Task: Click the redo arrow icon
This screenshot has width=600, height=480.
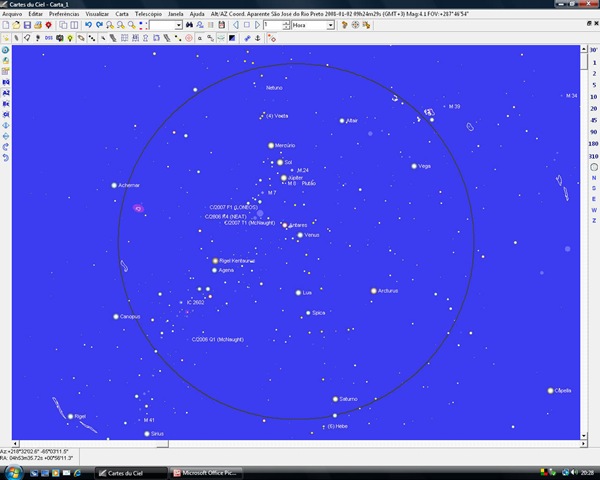Action: click(99, 25)
